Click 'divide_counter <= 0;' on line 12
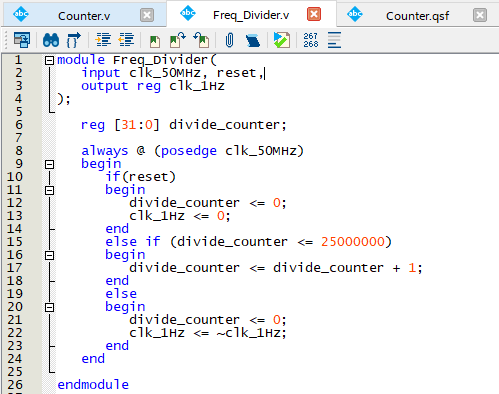Viewport: 499px width, 394px height. [208, 203]
